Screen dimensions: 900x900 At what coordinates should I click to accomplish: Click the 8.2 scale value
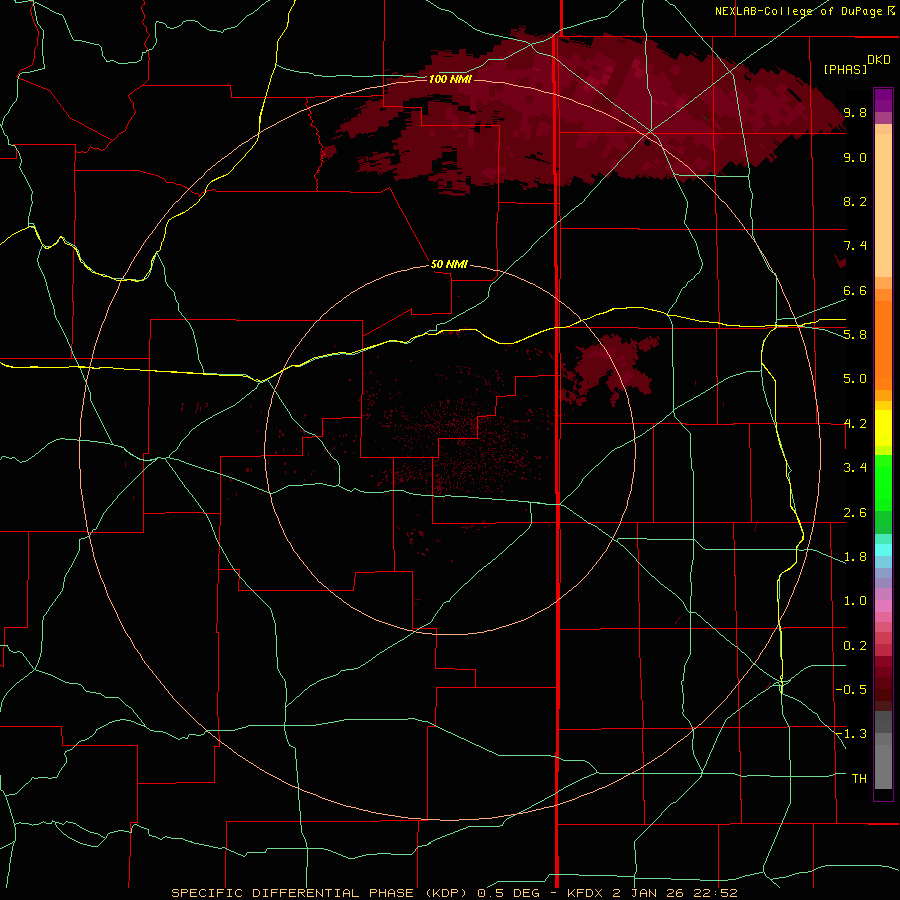855,201
